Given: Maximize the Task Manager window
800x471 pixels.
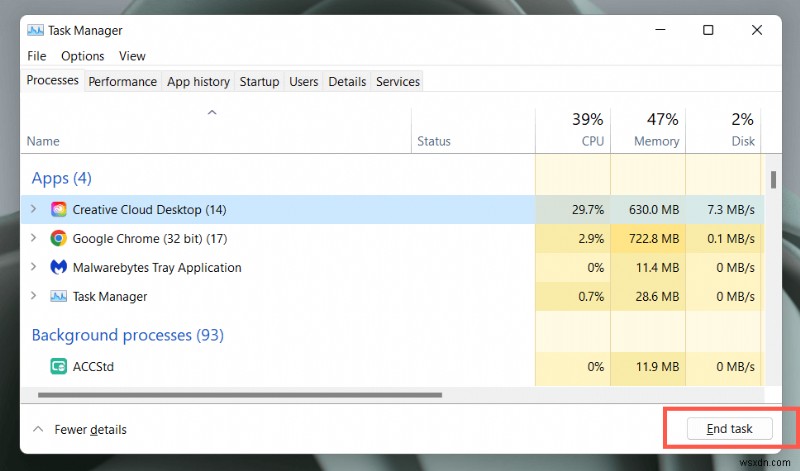Looking at the screenshot, I should (708, 30).
